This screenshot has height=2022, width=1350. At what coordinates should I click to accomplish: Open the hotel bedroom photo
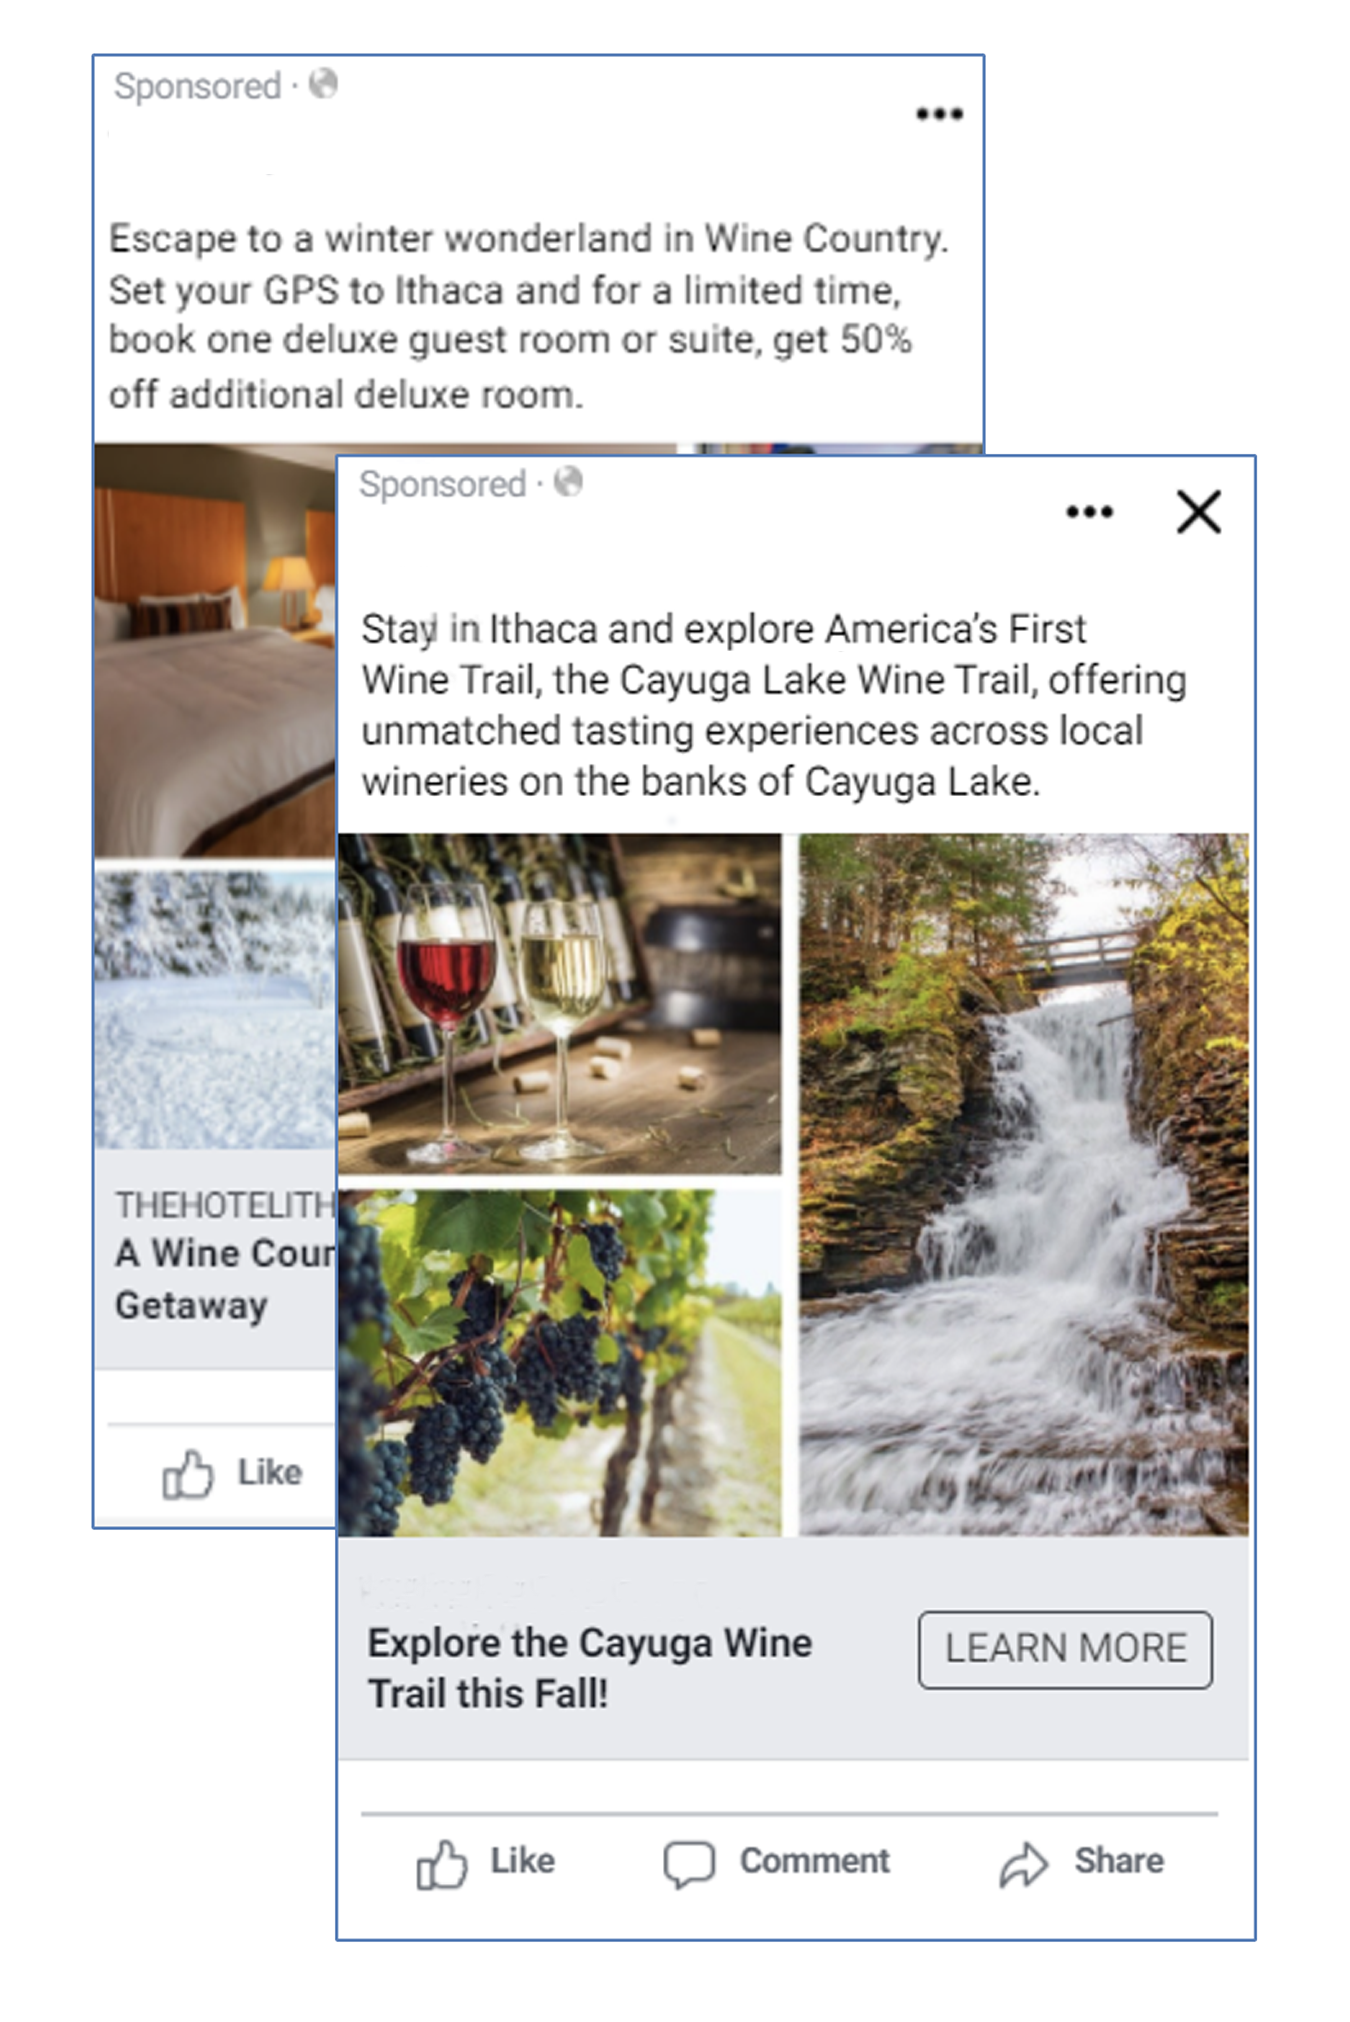click(215, 651)
